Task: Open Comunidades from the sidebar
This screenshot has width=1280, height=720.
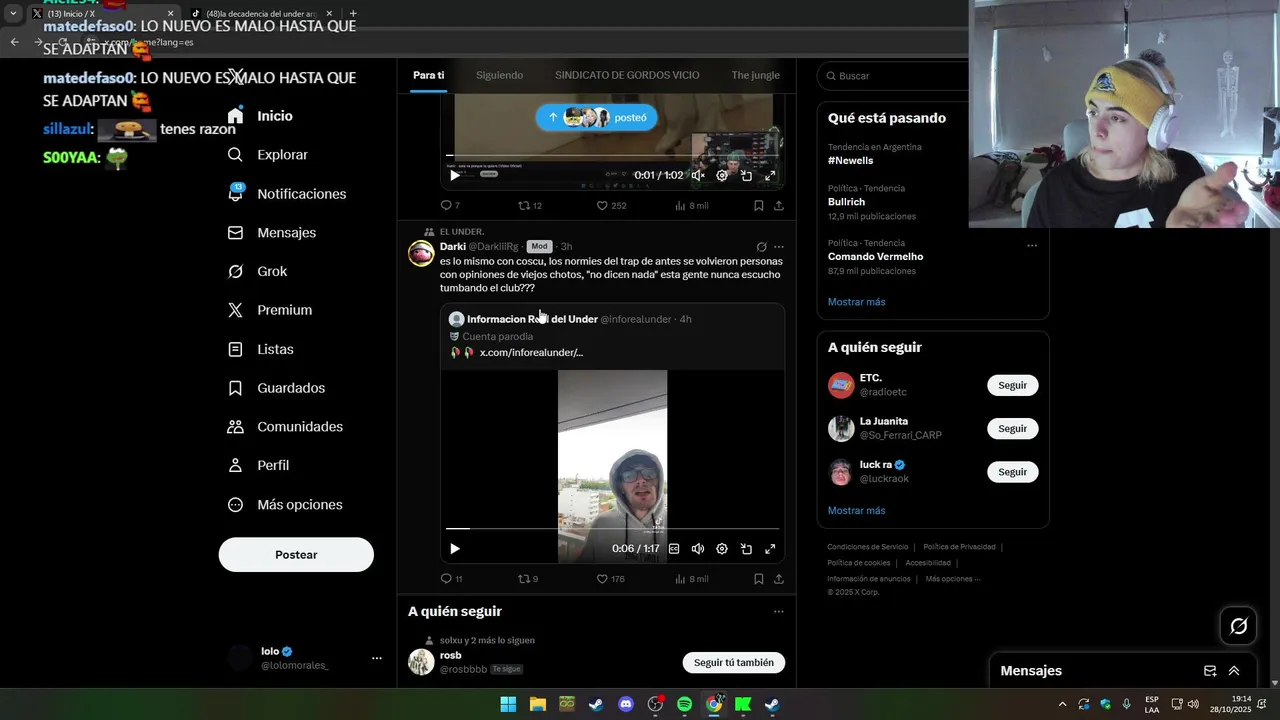Action: [285, 427]
